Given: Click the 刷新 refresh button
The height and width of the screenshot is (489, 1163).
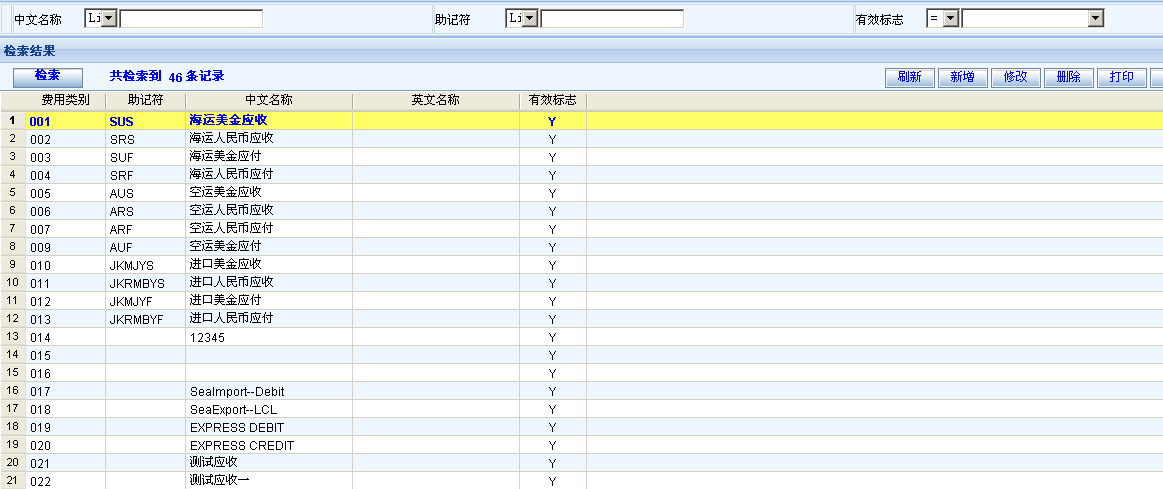Looking at the screenshot, I should (x=909, y=78).
